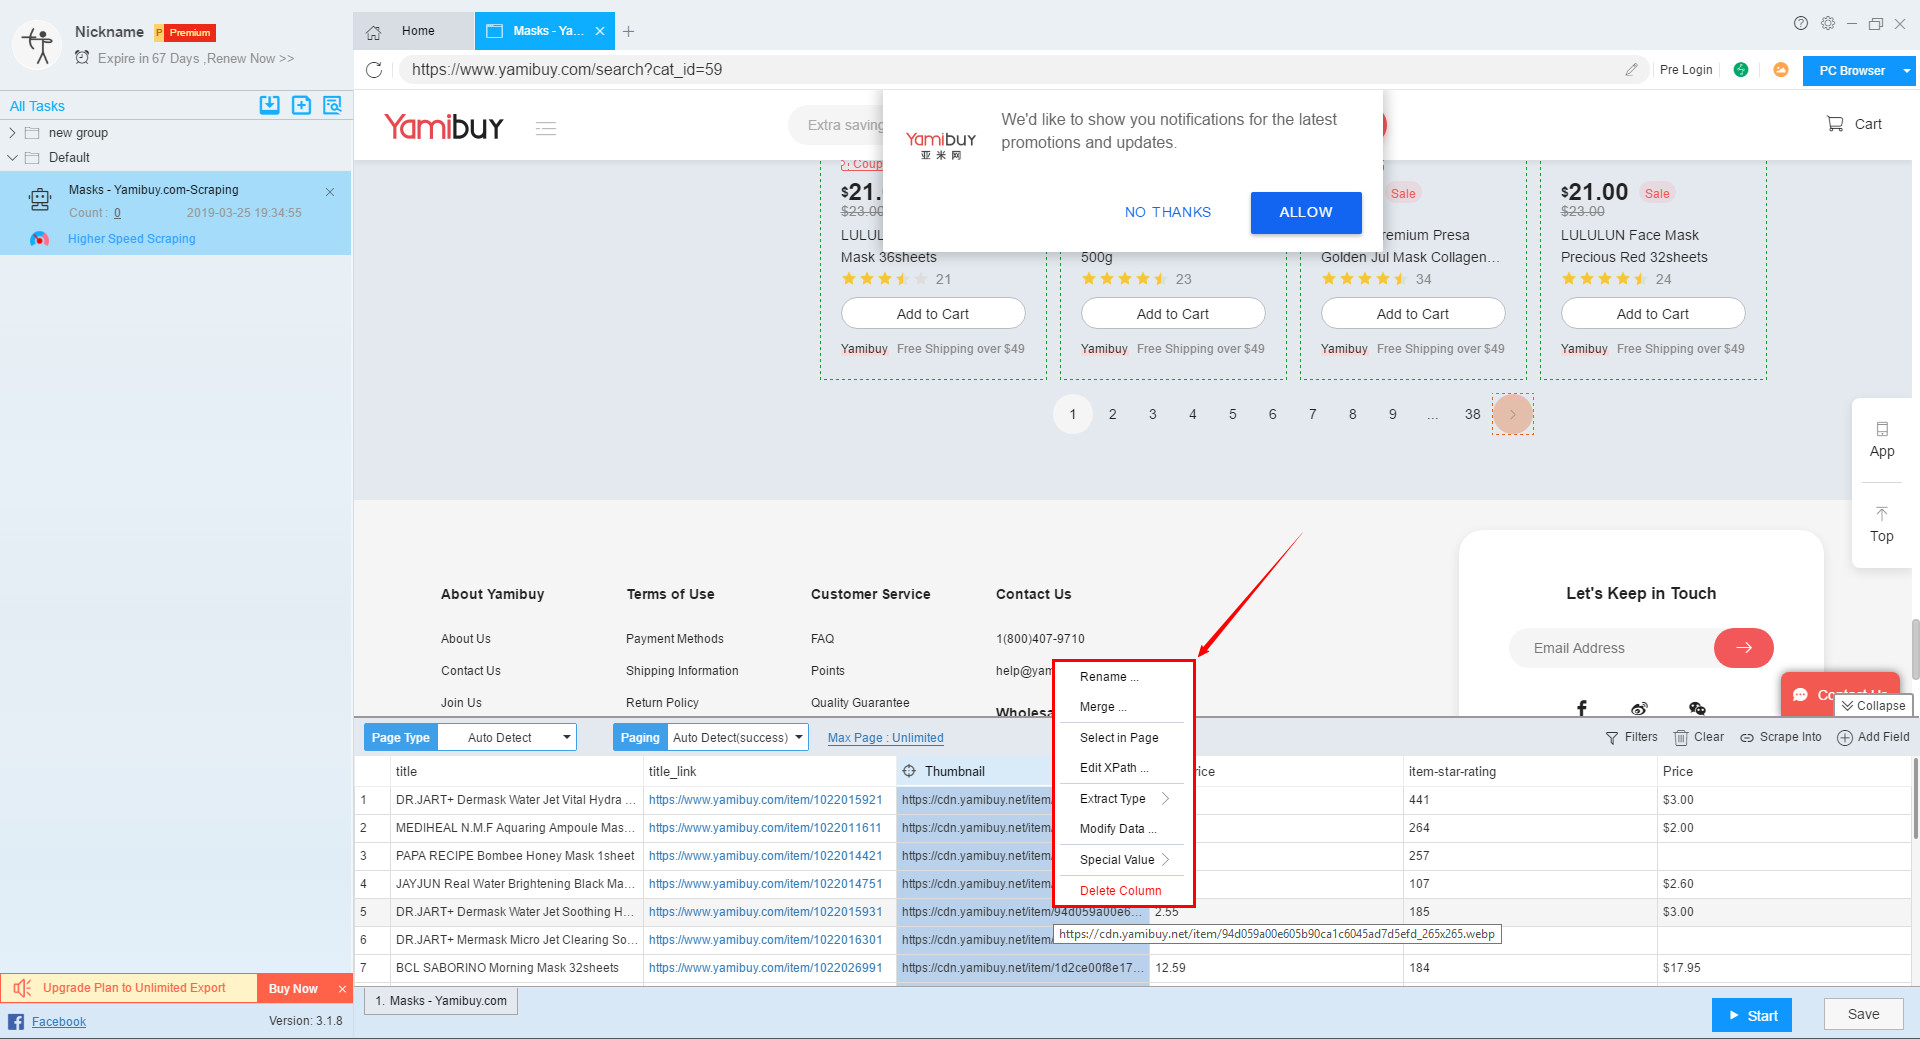Click the new task plus icon
The height and width of the screenshot is (1039, 1920).
[x=301, y=105]
